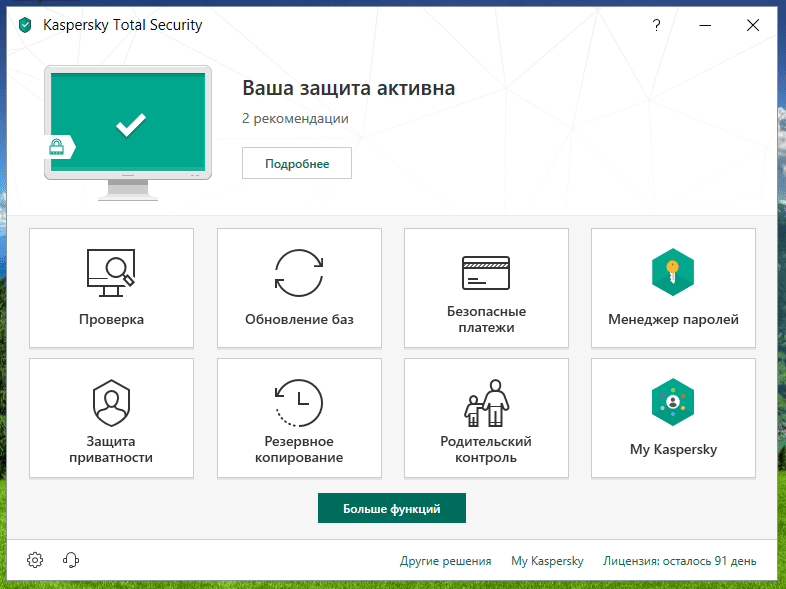Close the Kaspersky Total Security window
This screenshot has width=786, height=589.
point(753,25)
